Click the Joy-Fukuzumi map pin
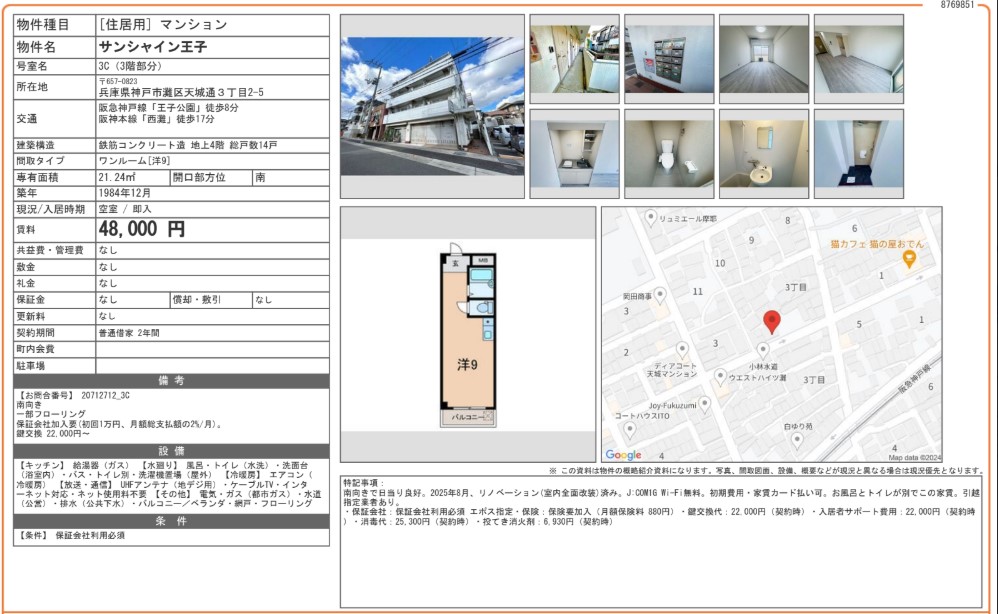Image resolution: width=998 pixels, height=614 pixels. (x=704, y=404)
